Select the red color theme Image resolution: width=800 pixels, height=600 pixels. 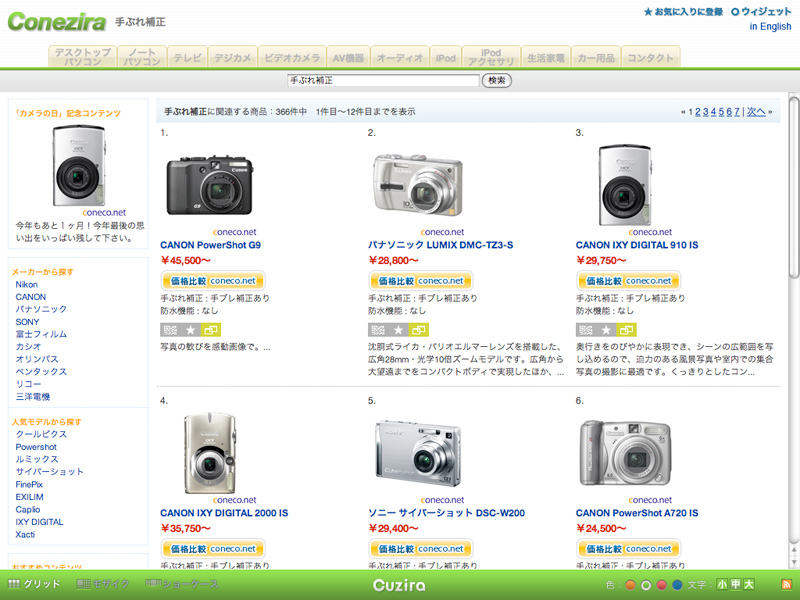point(662,585)
